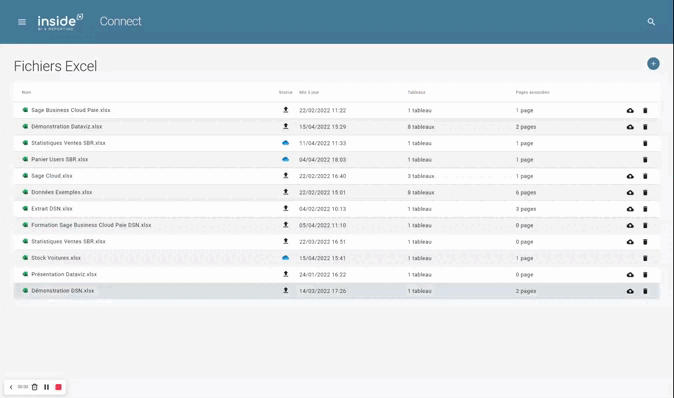The height and width of the screenshot is (398, 674).
Task: Delete Formation Sage Business Cloud Paie DSN.xlsx
Action: (x=645, y=225)
